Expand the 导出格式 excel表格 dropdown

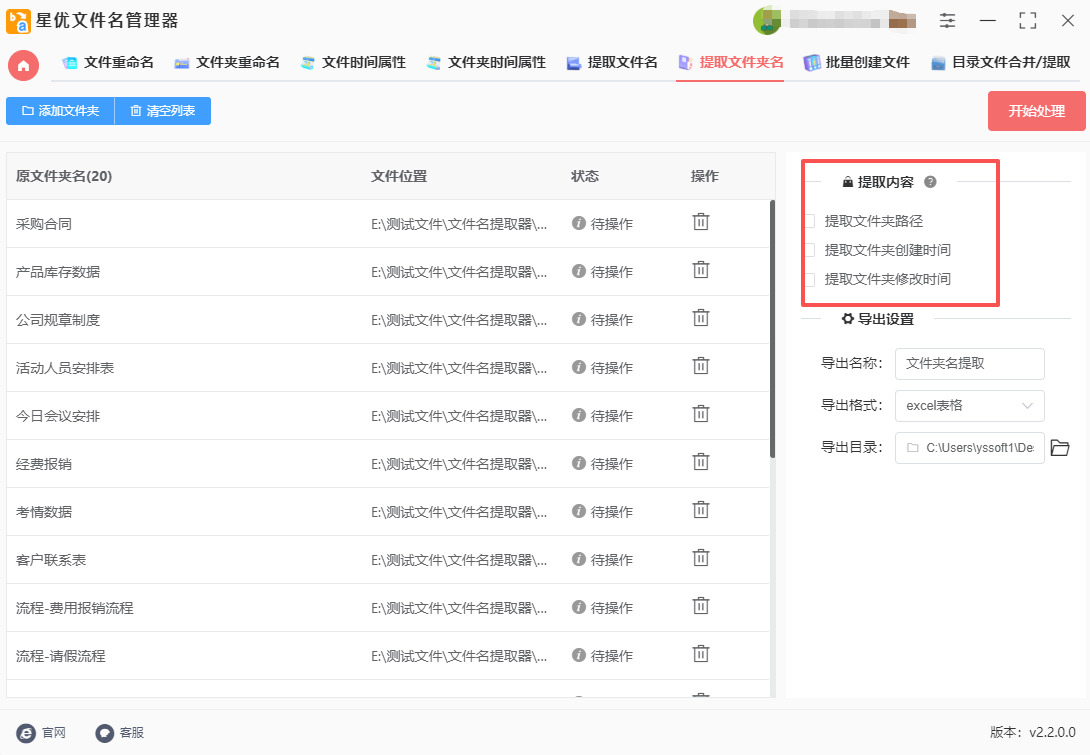coord(969,406)
